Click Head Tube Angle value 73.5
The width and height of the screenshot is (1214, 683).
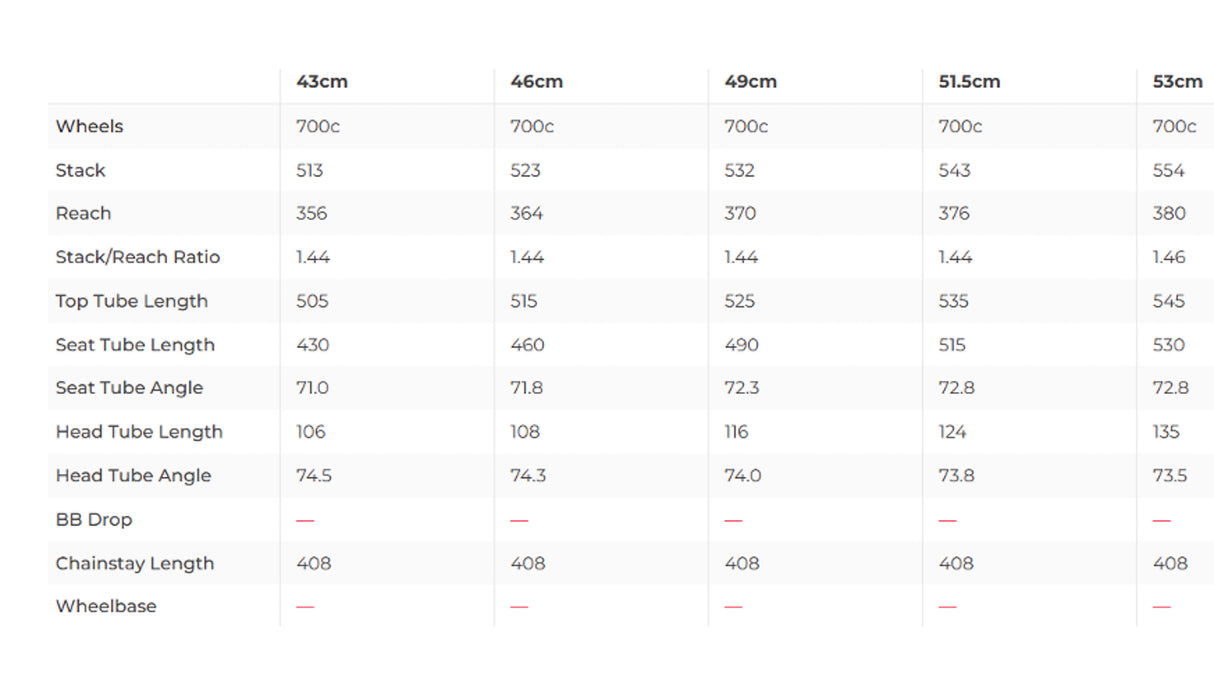tap(1170, 476)
